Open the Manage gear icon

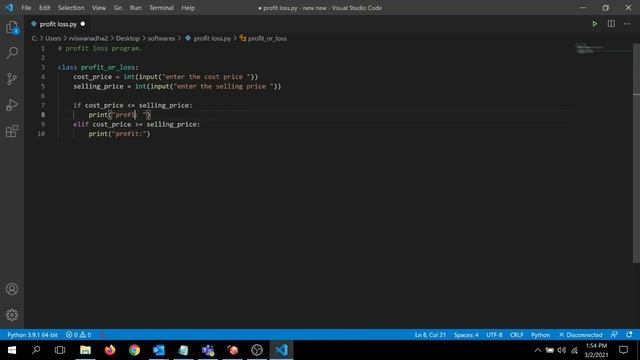coord(12,315)
